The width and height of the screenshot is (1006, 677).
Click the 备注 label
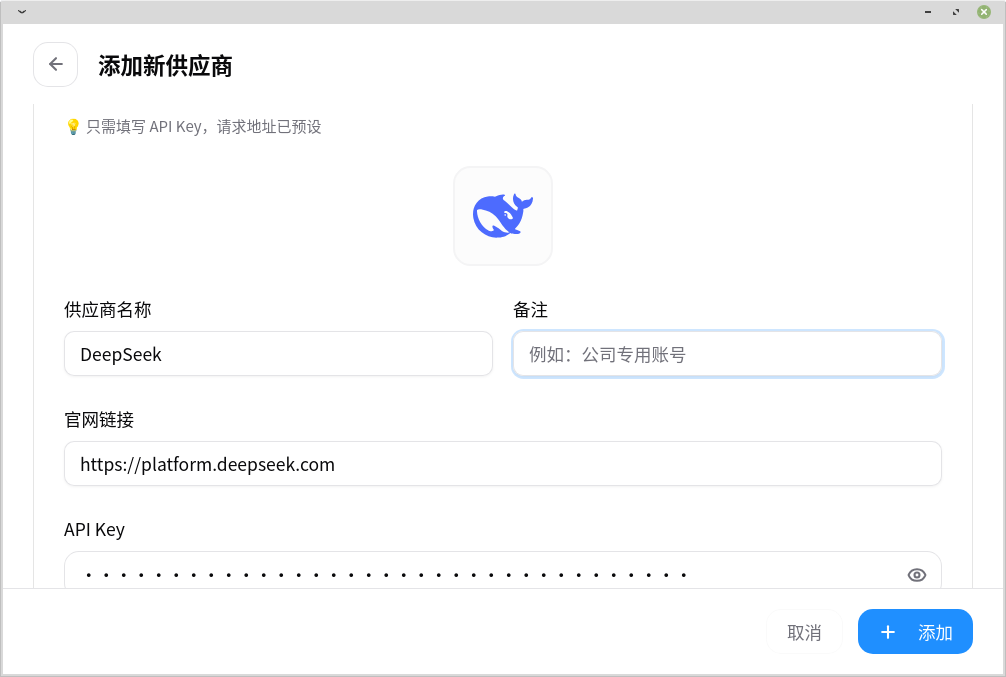[531, 310]
